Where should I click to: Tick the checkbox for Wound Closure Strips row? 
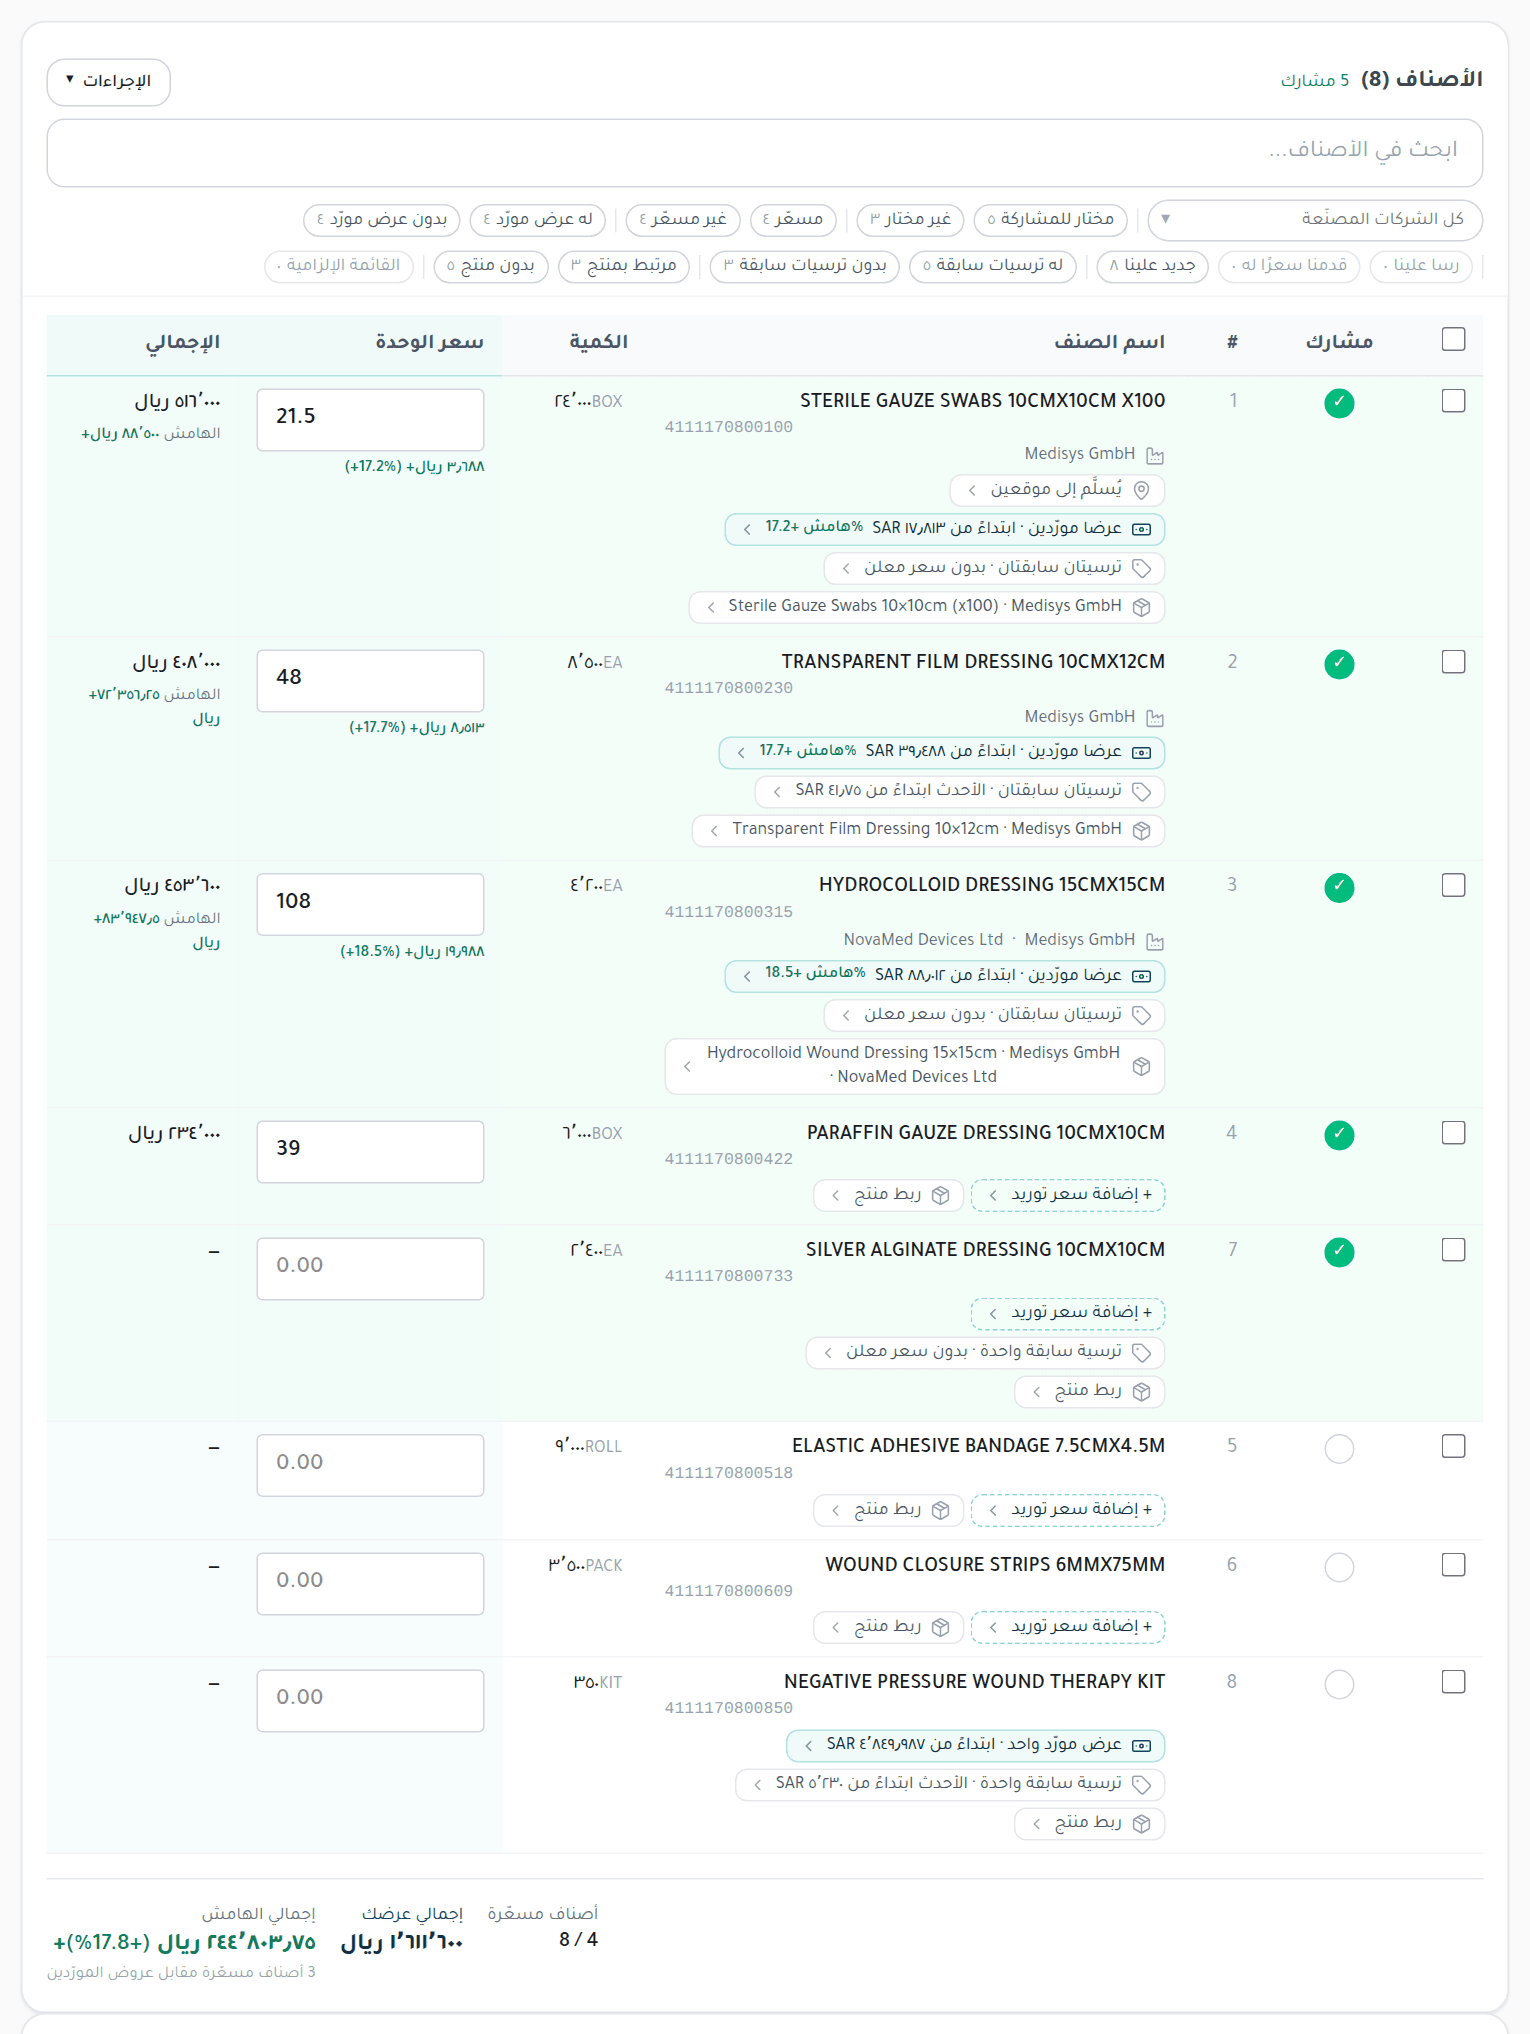pyautogui.click(x=1453, y=1565)
